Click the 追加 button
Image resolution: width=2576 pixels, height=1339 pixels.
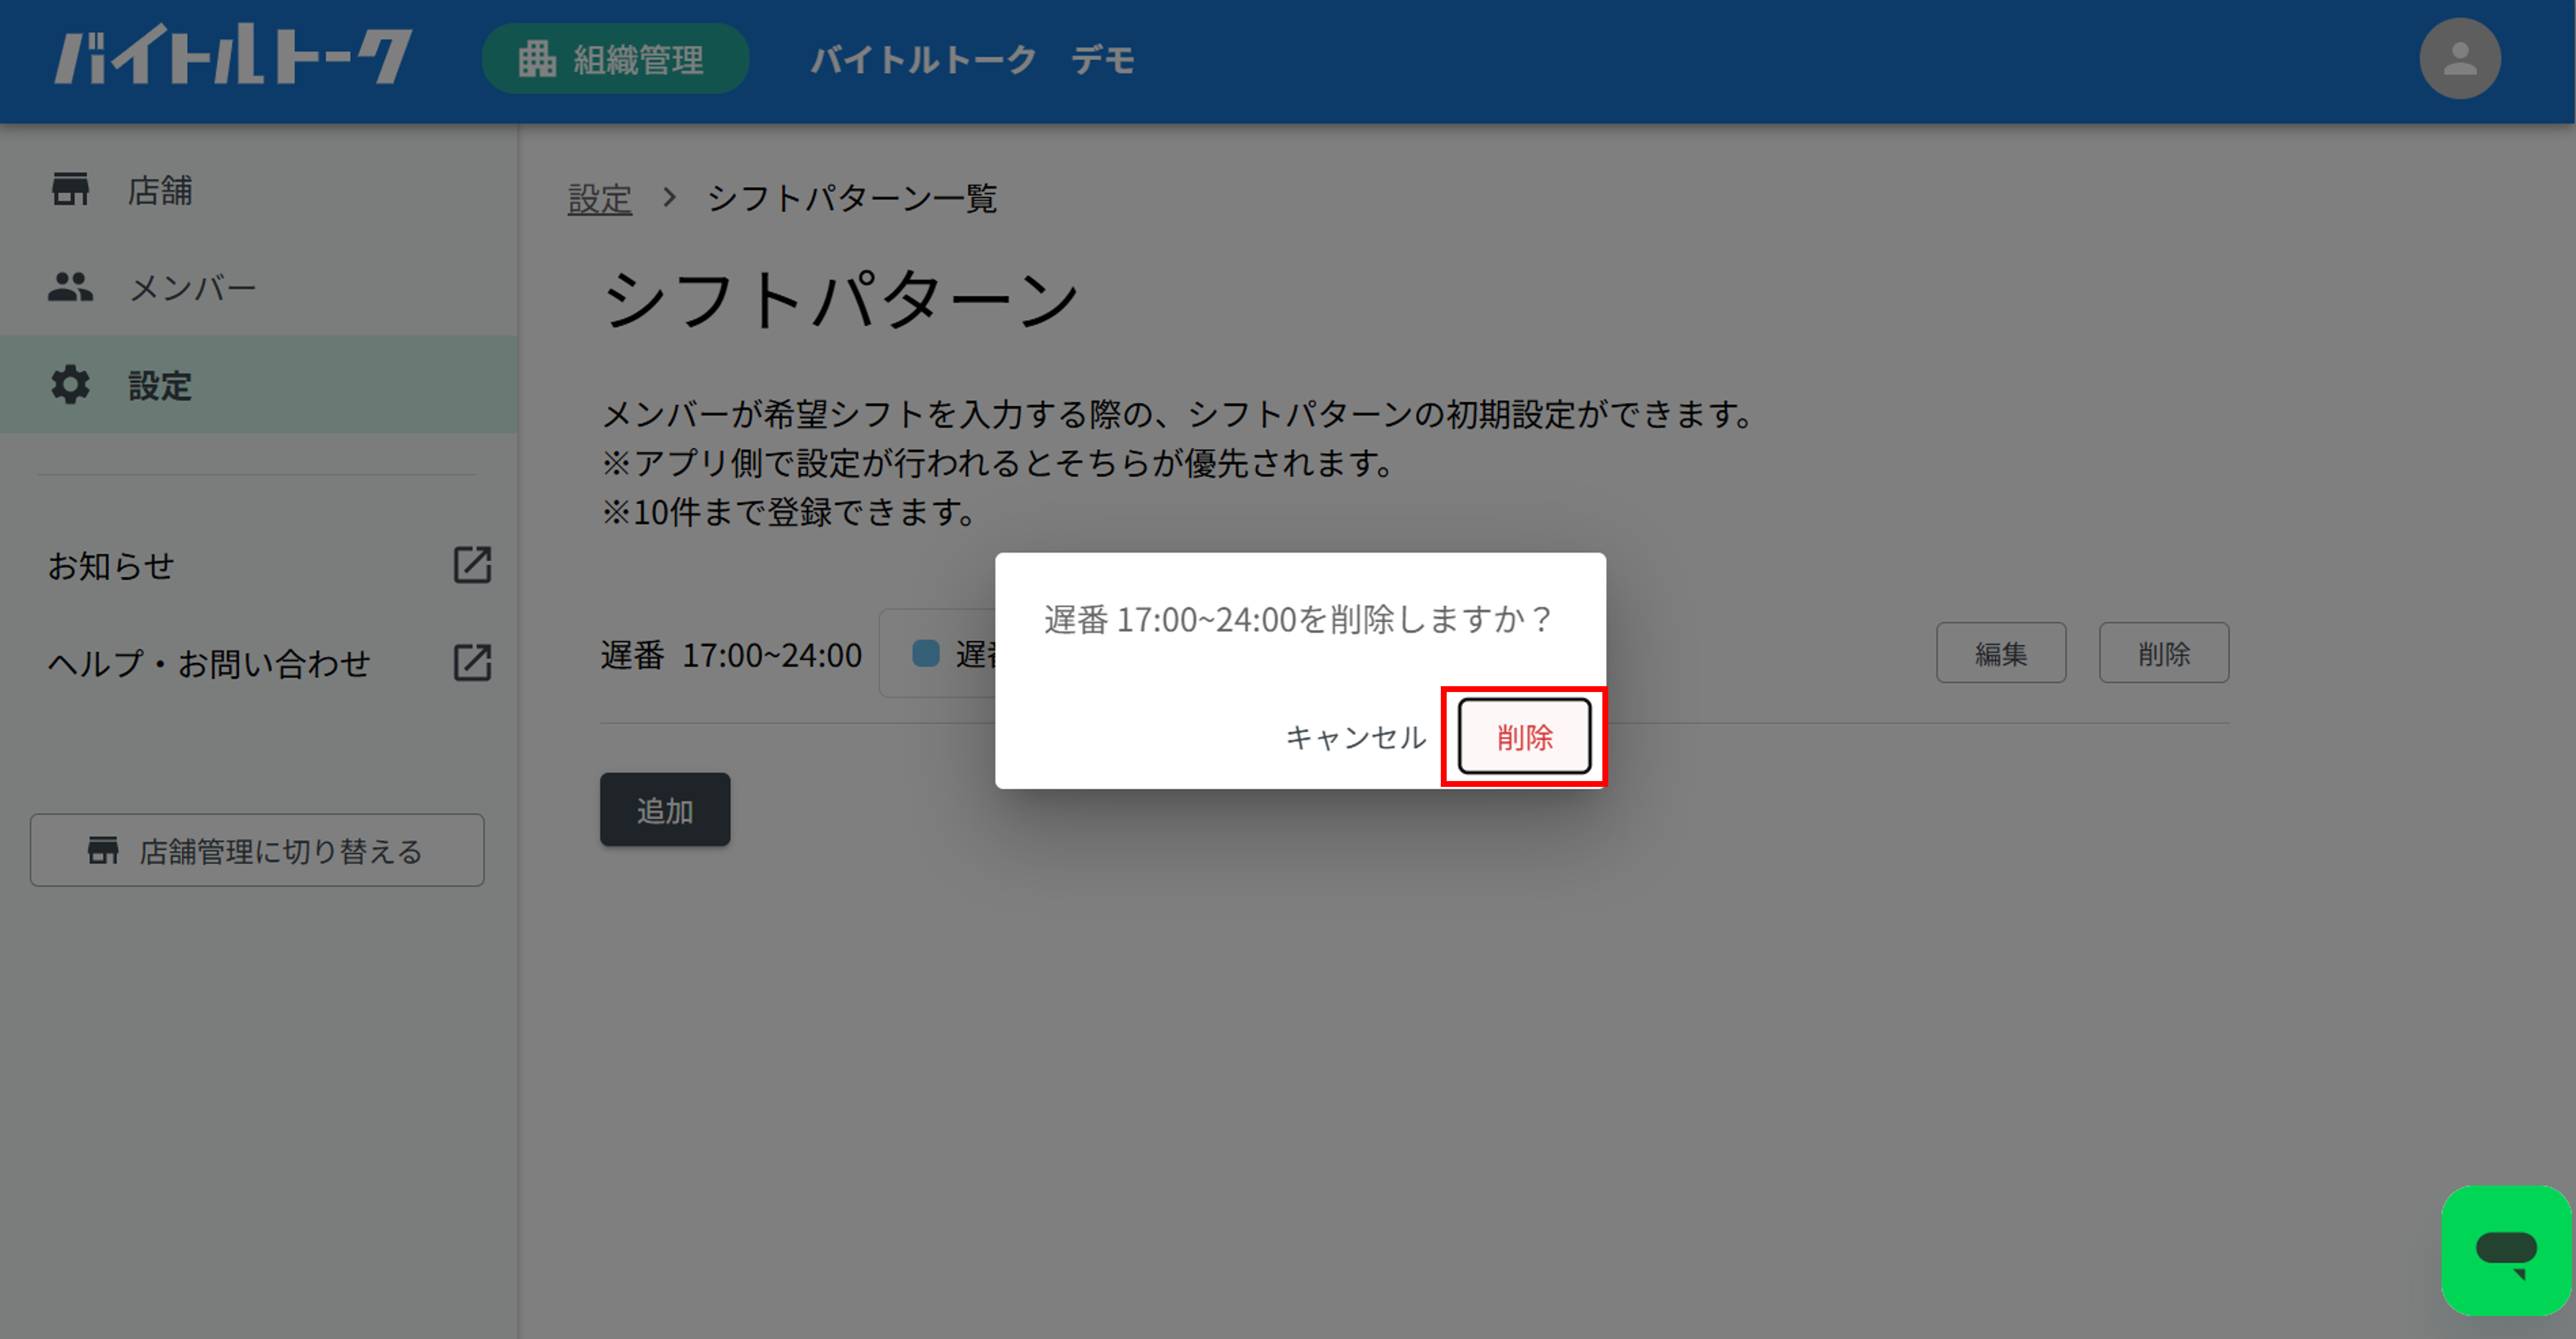coord(665,810)
